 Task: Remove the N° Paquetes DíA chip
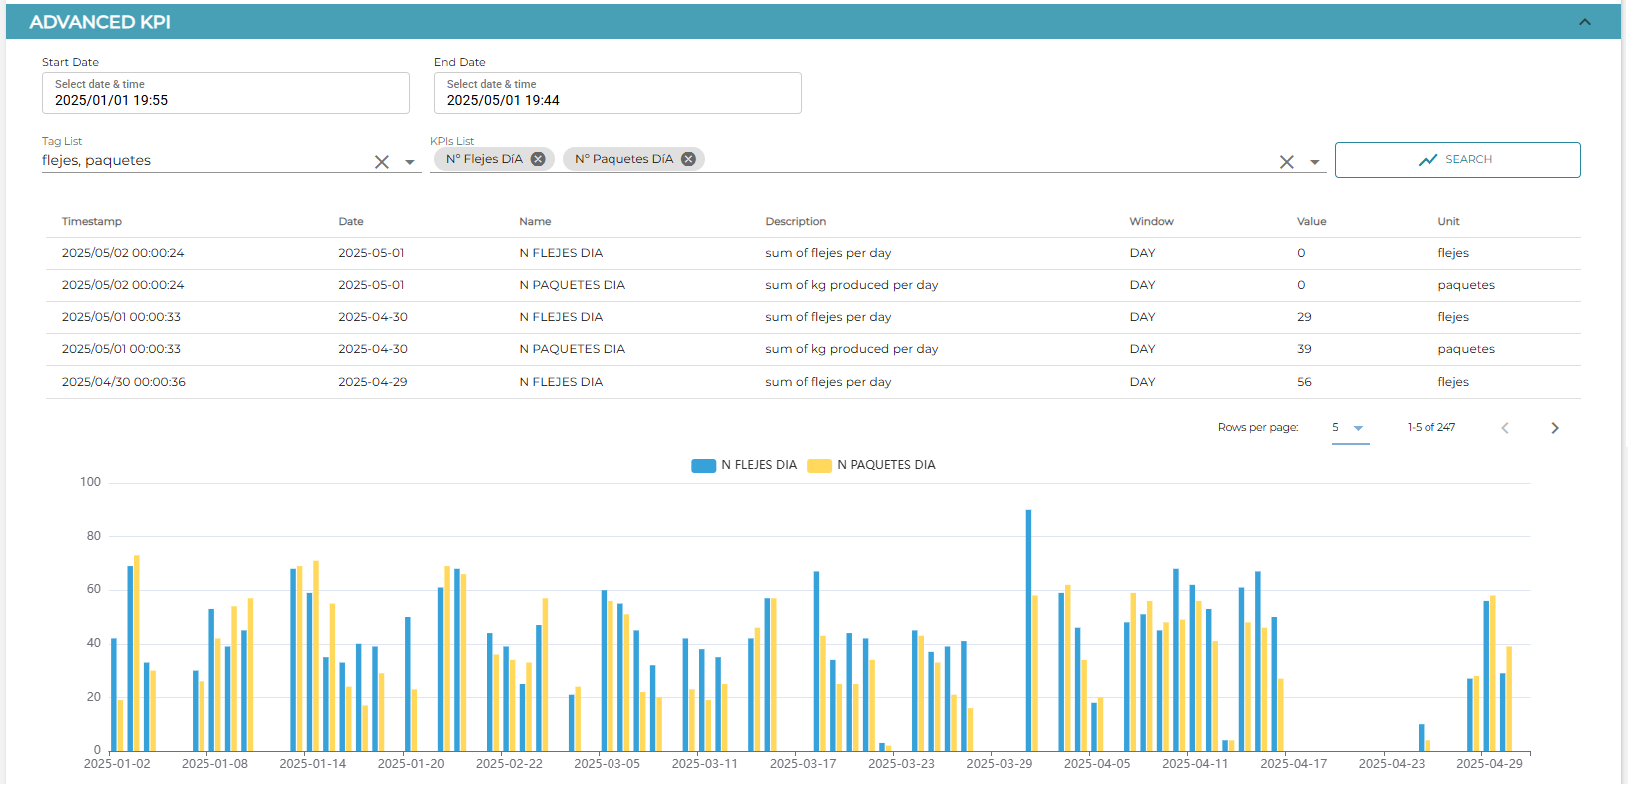(688, 159)
